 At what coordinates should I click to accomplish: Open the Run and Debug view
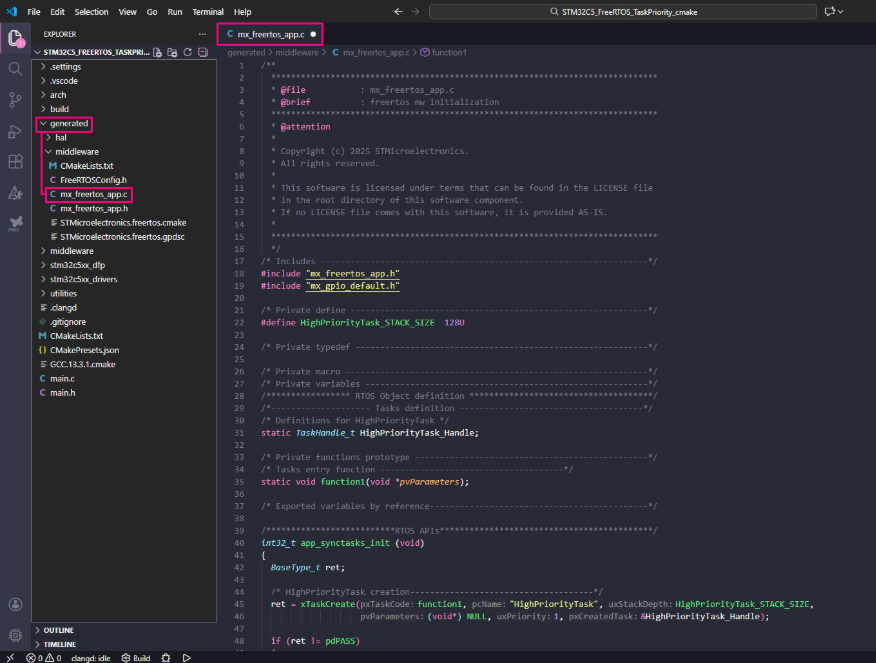pyautogui.click(x=15, y=131)
